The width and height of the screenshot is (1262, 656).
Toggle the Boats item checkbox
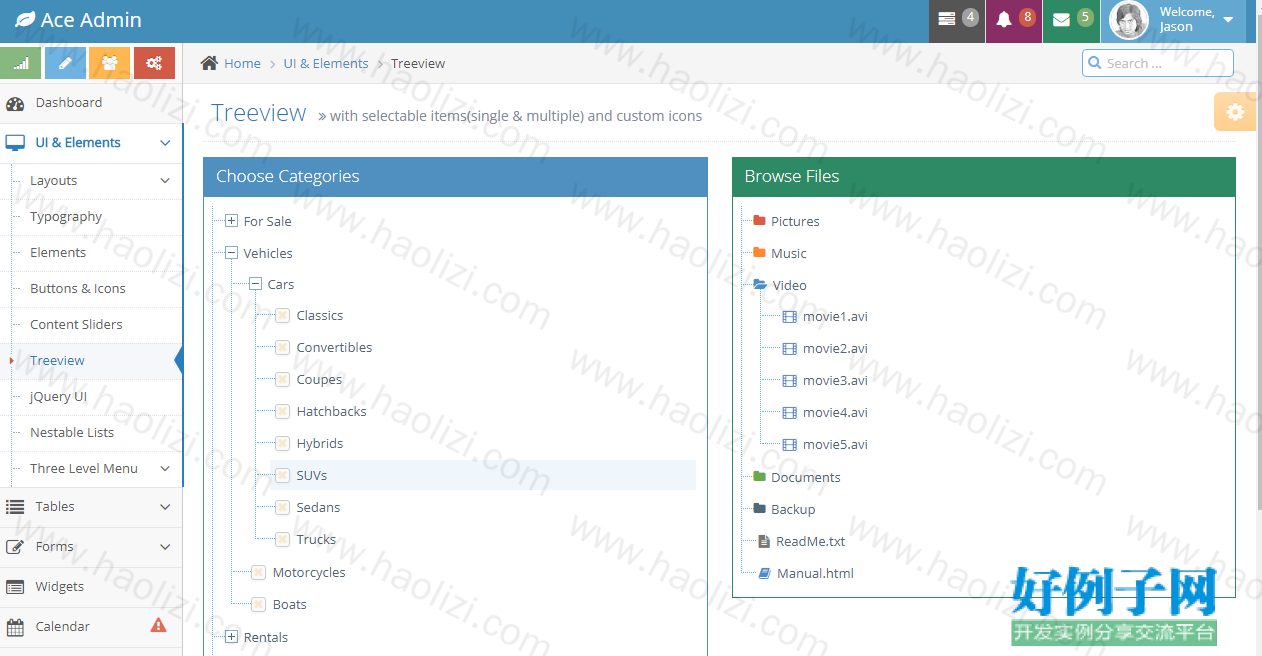(x=258, y=605)
